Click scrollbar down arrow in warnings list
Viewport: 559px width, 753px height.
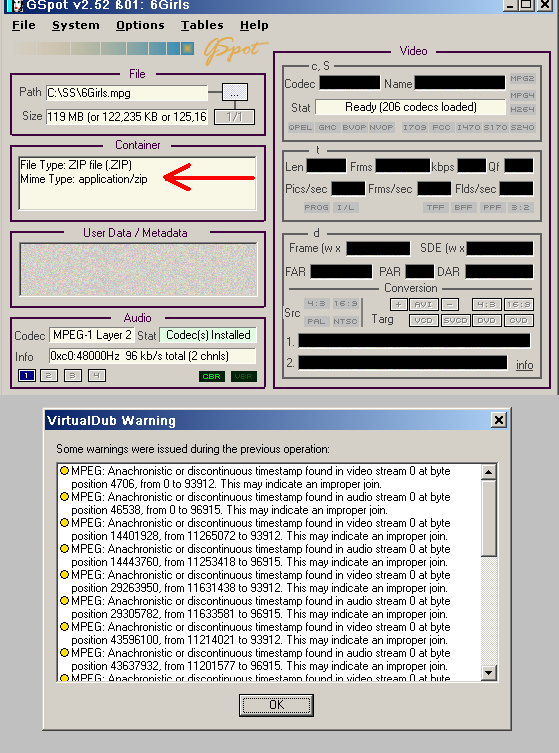point(488,673)
